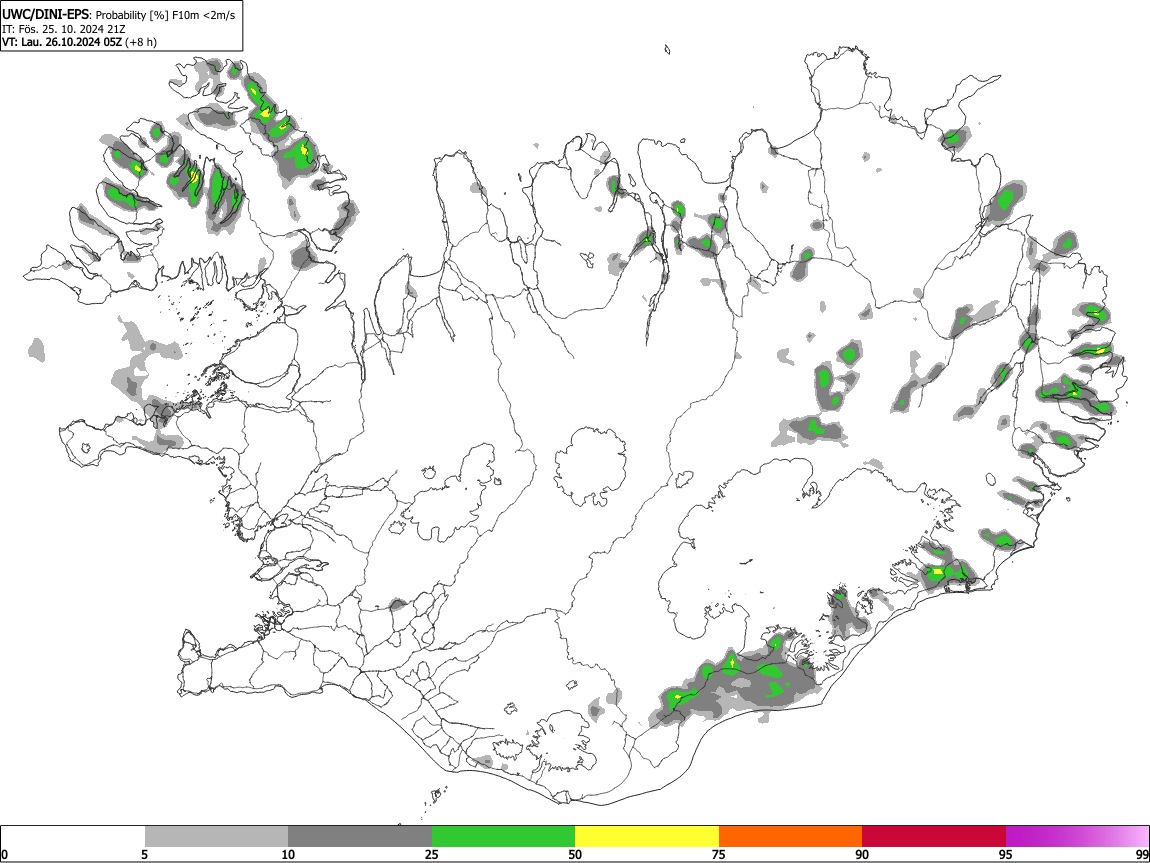This screenshot has height=863, width=1150.
Task: Click the light gray 5-10 legend swatch
Action: [216, 837]
